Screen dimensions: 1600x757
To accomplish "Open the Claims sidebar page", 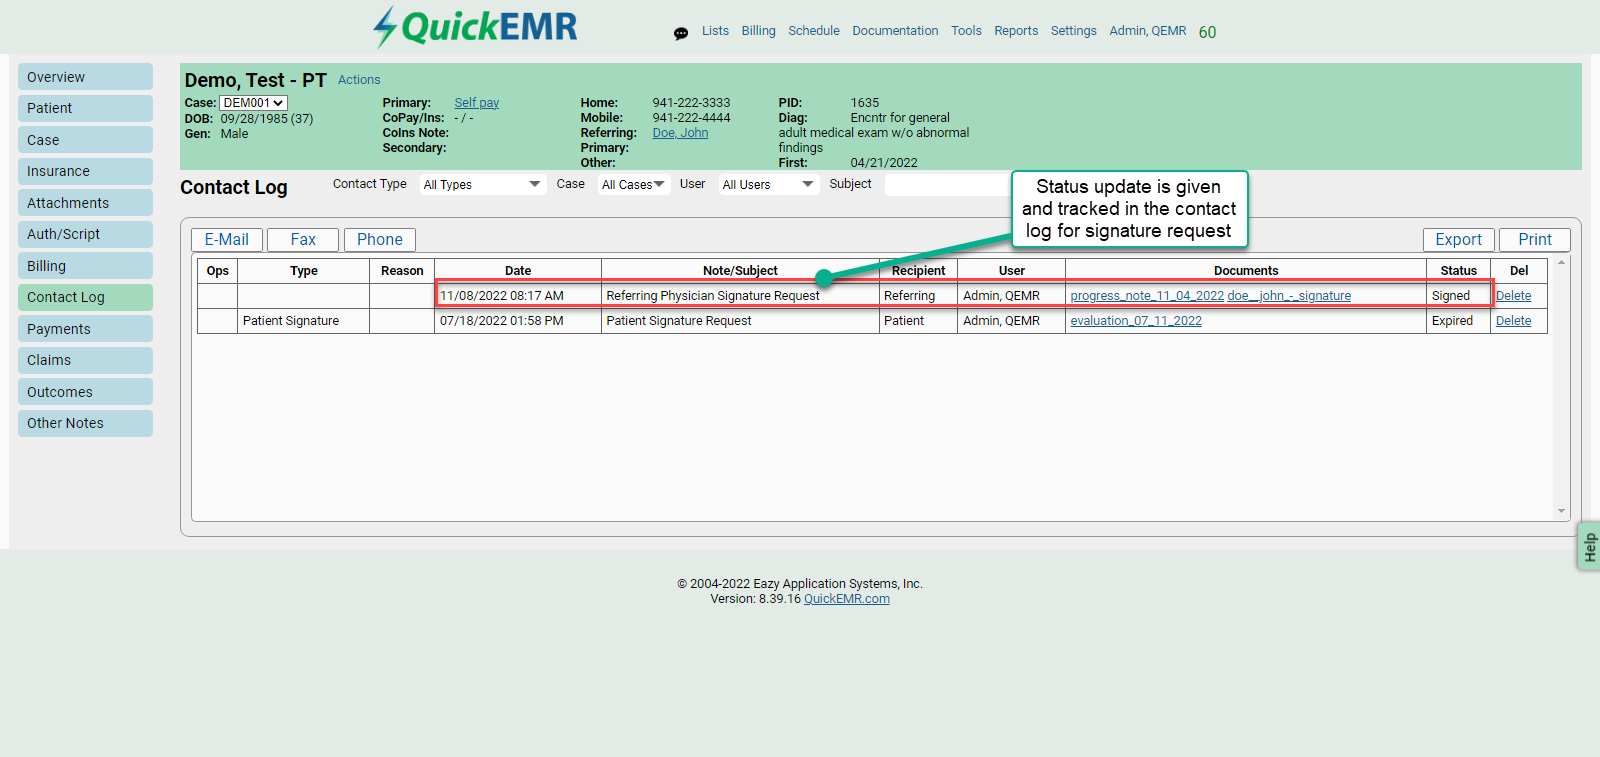I will [x=85, y=360].
